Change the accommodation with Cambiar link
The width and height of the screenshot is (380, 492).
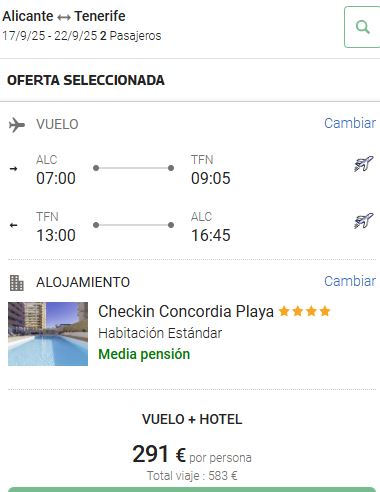[350, 281]
